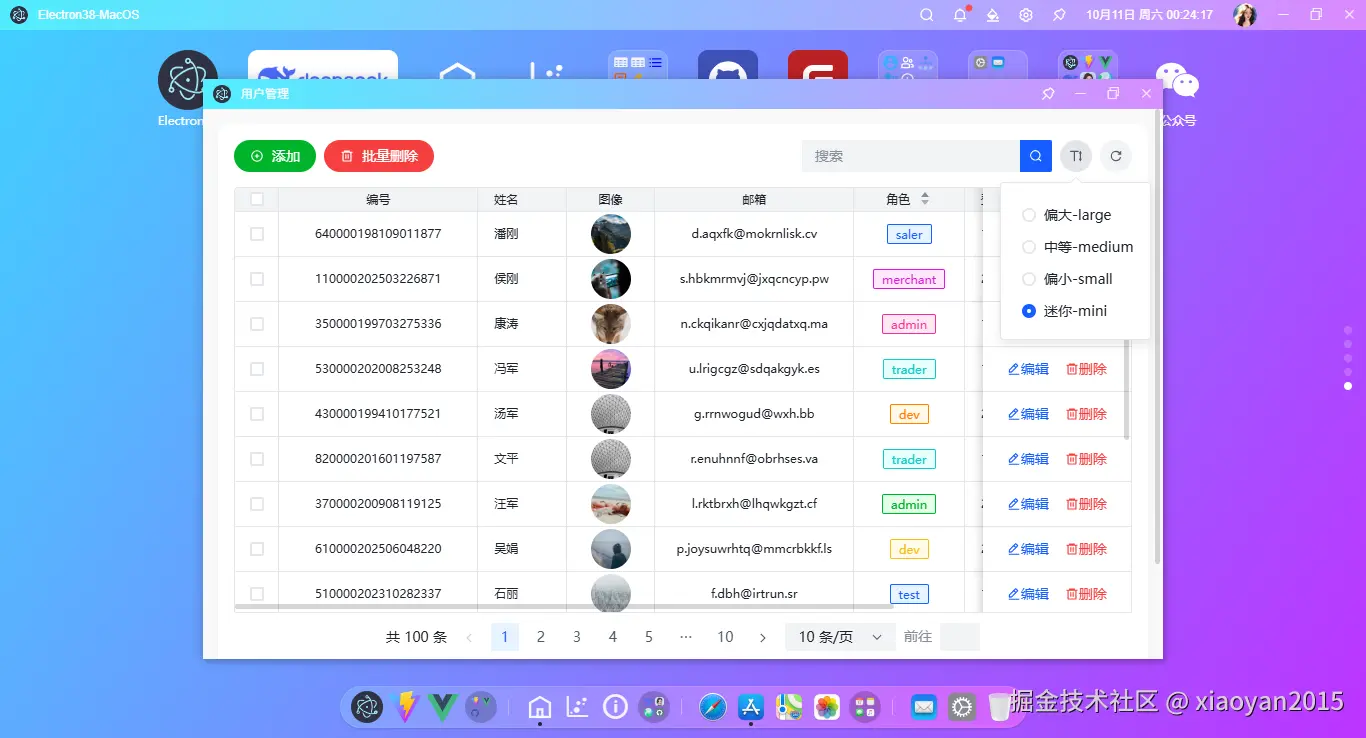The width and height of the screenshot is (1366, 738).
Task: Click the green 添加 button
Action: pos(274,156)
